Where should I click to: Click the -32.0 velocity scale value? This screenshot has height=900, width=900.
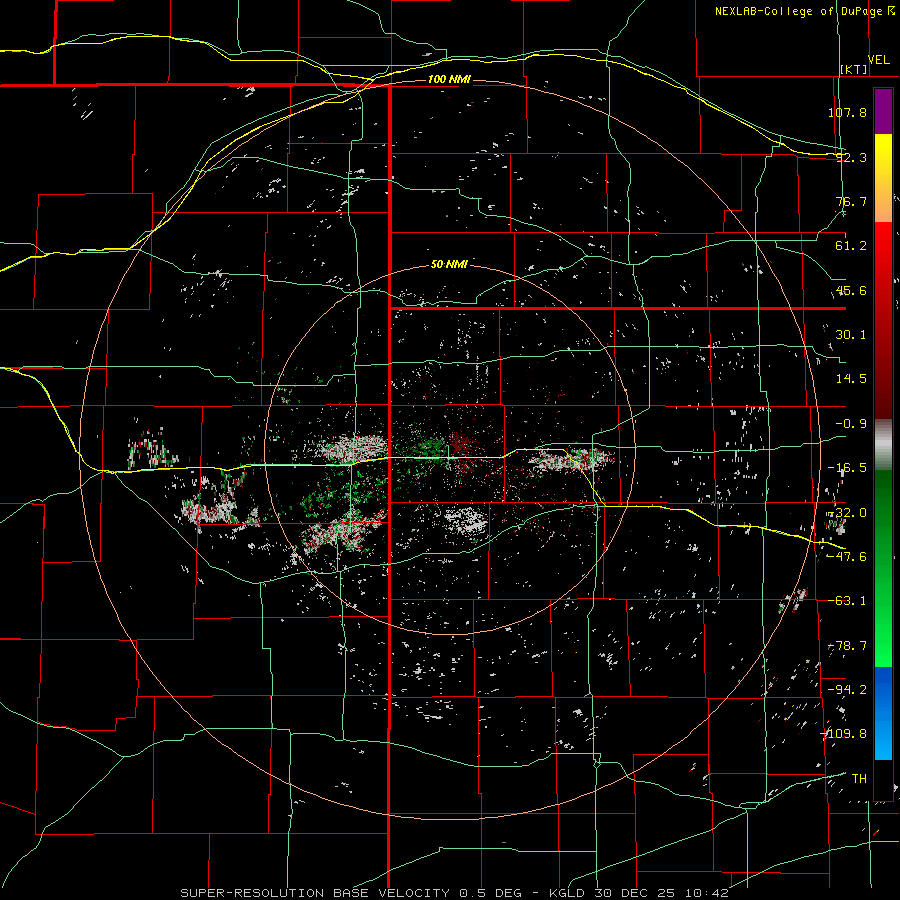pos(847,513)
